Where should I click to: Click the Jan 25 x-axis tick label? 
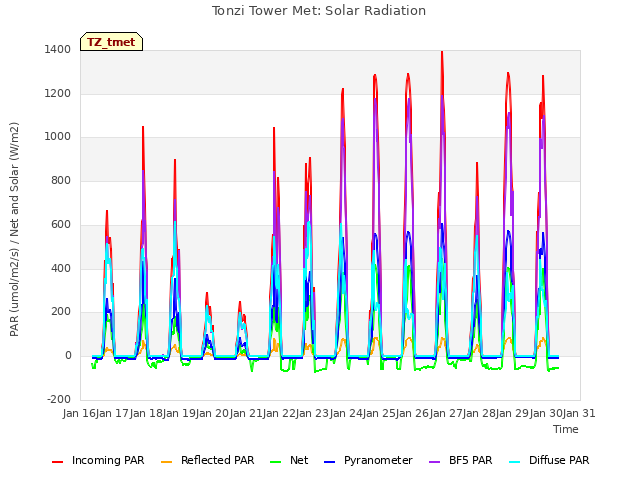(380, 413)
